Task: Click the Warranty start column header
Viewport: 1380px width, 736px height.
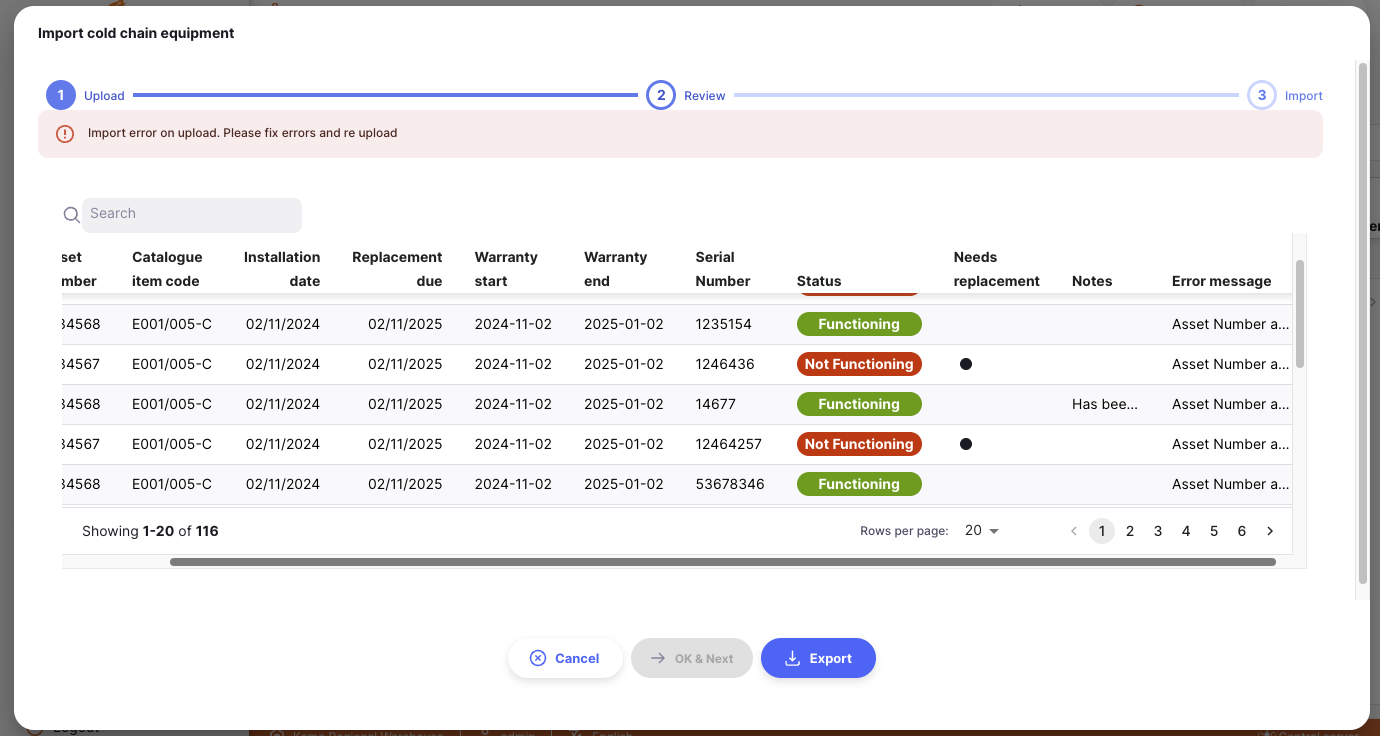Action: [x=506, y=269]
